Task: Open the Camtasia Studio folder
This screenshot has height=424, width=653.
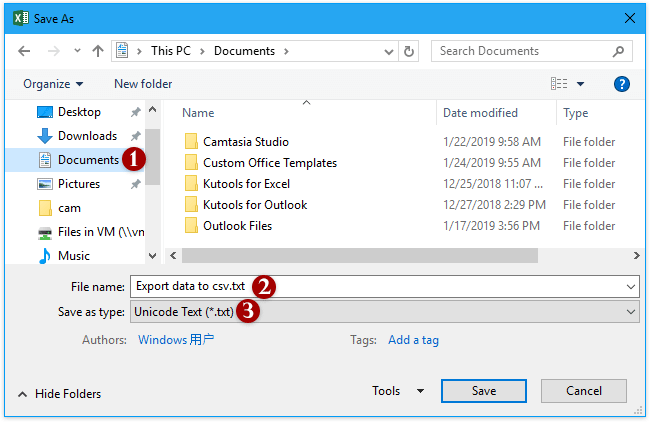Action: [245, 142]
